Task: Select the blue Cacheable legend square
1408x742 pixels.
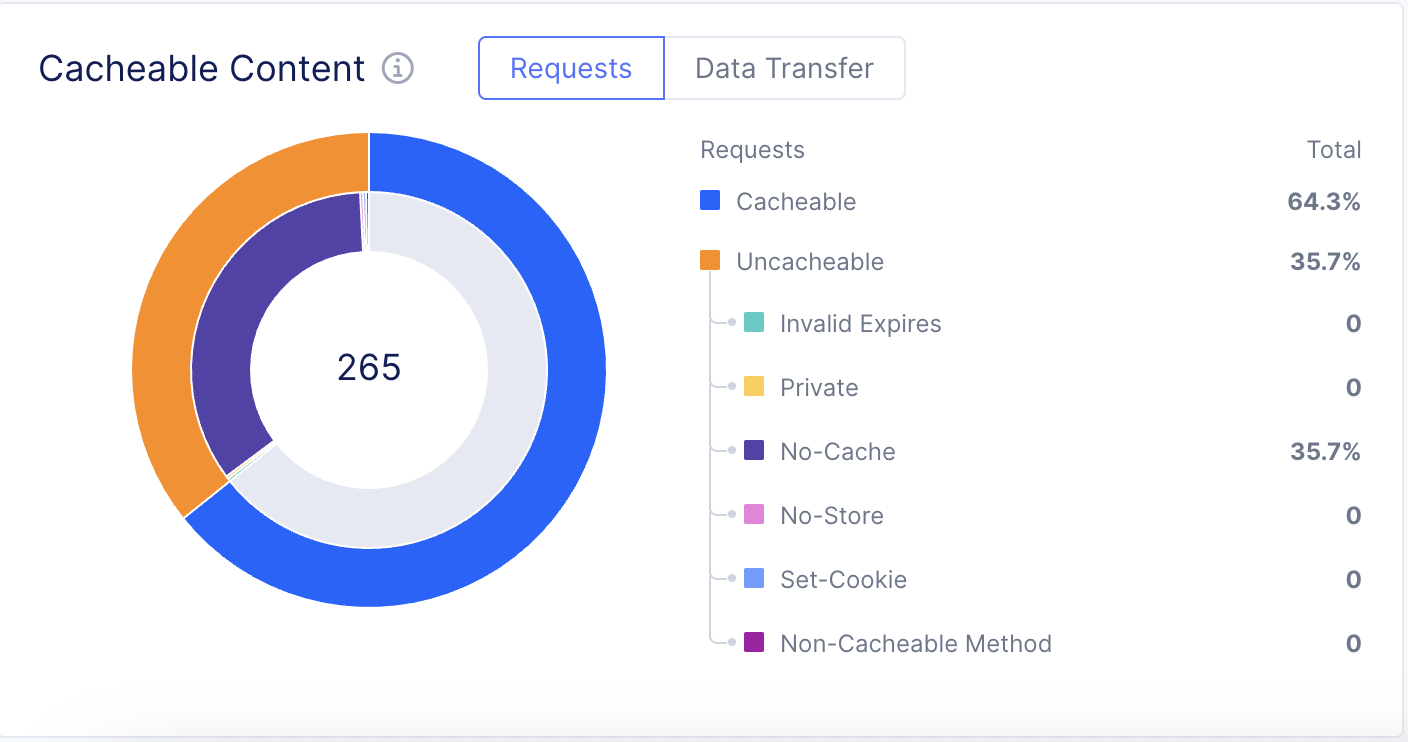Action: pyautogui.click(x=709, y=200)
